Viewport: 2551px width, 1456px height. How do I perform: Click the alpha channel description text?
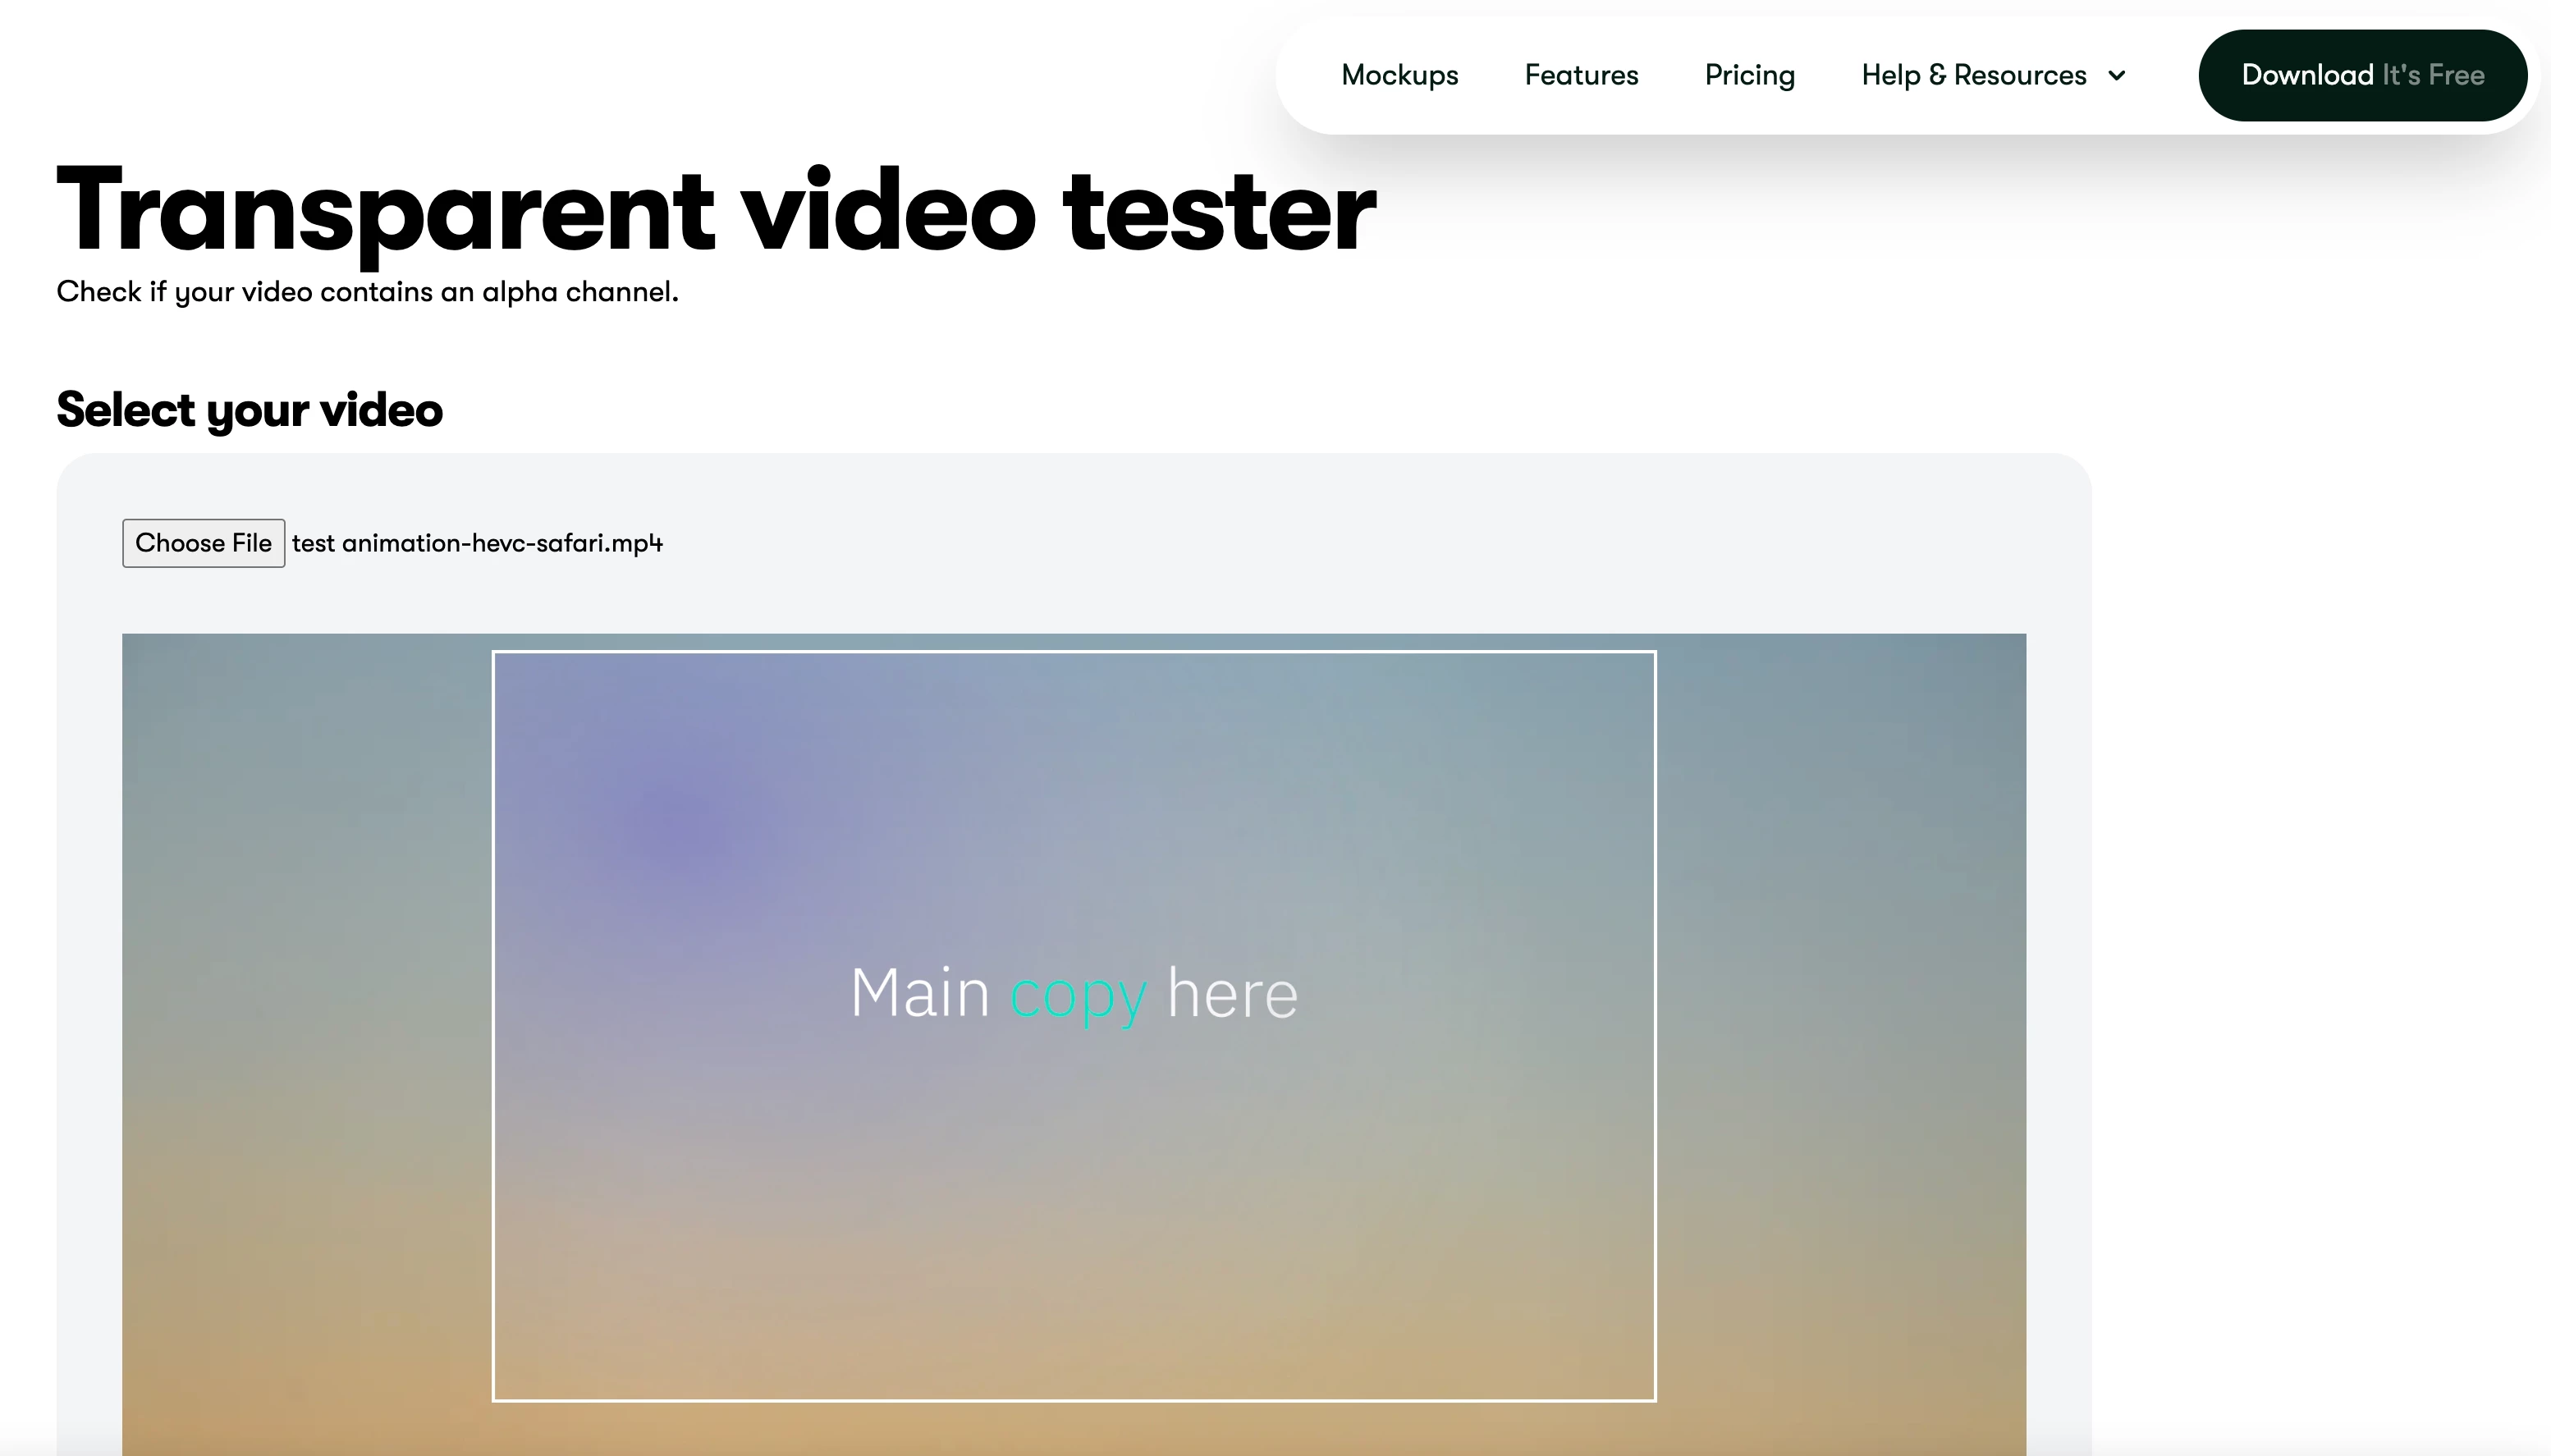click(367, 292)
